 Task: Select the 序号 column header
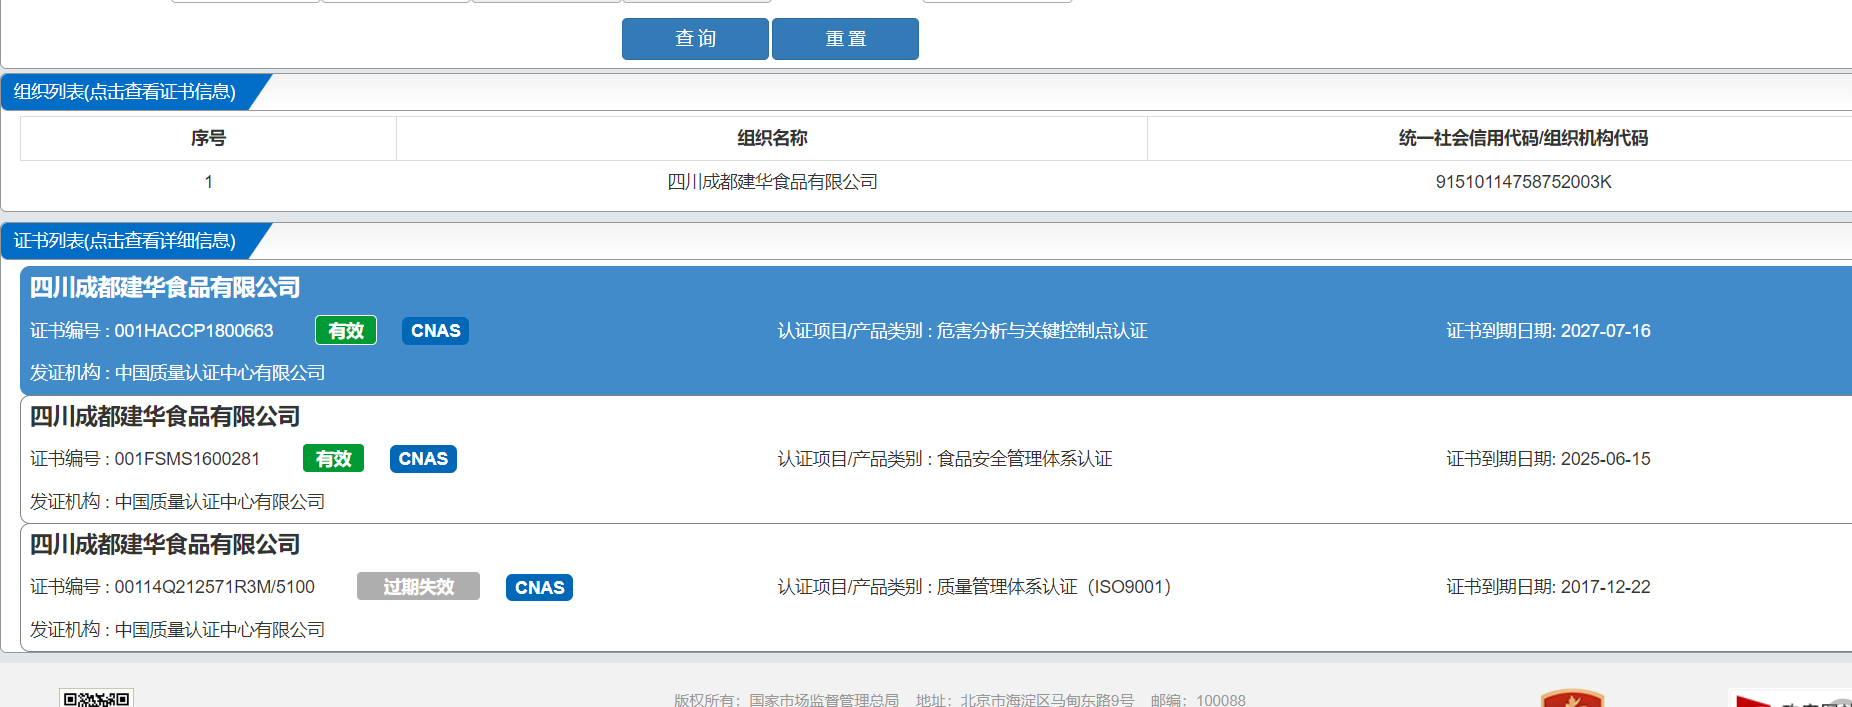[208, 138]
